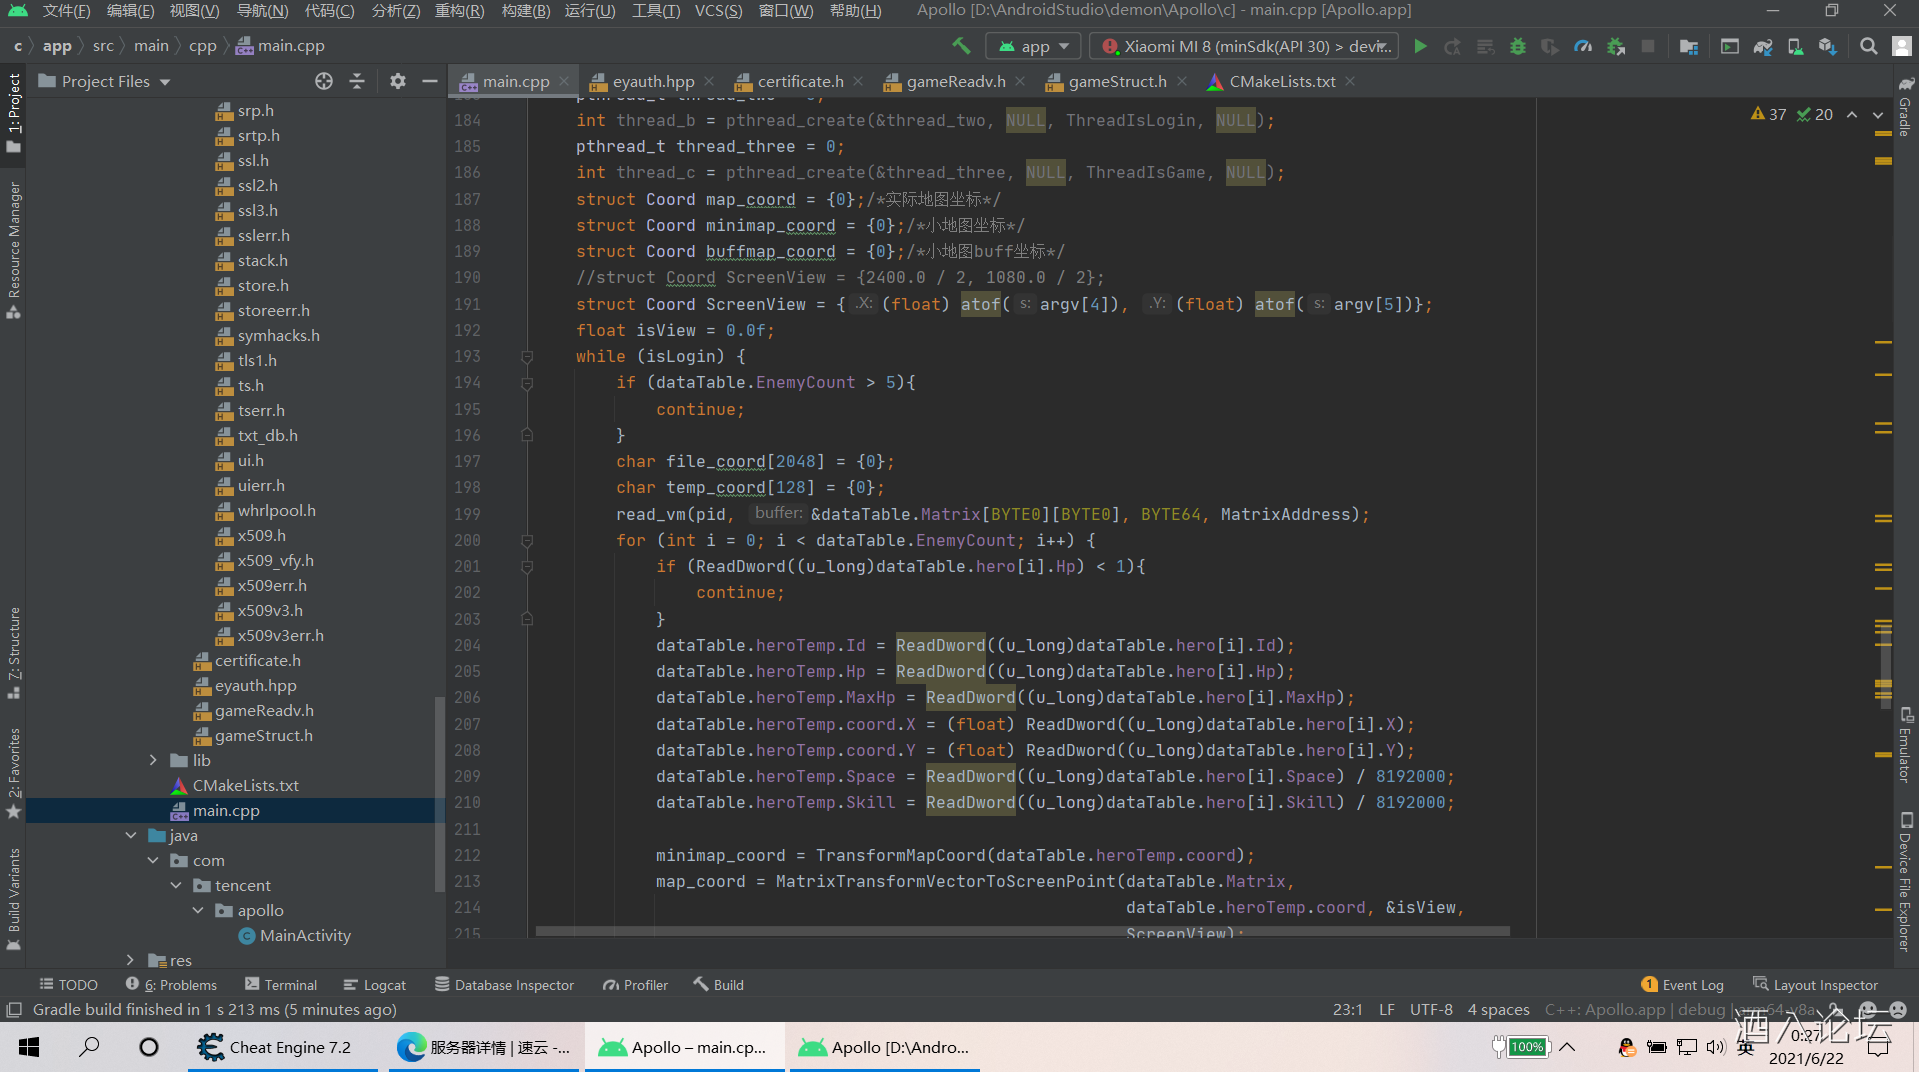Open Project Structure folder icon in toolbar

click(x=1689, y=46)
